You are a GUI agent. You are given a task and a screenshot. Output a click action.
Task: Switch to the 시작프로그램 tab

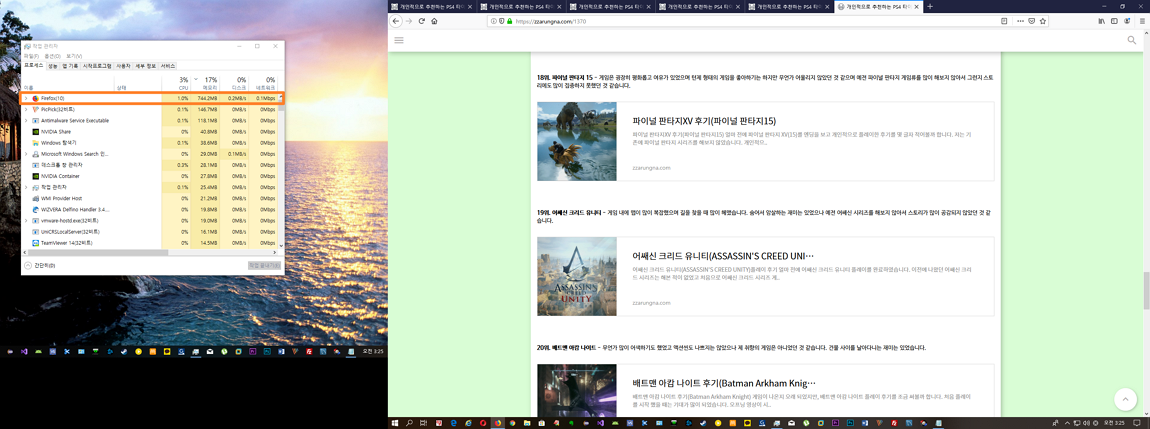pos(98,66)
